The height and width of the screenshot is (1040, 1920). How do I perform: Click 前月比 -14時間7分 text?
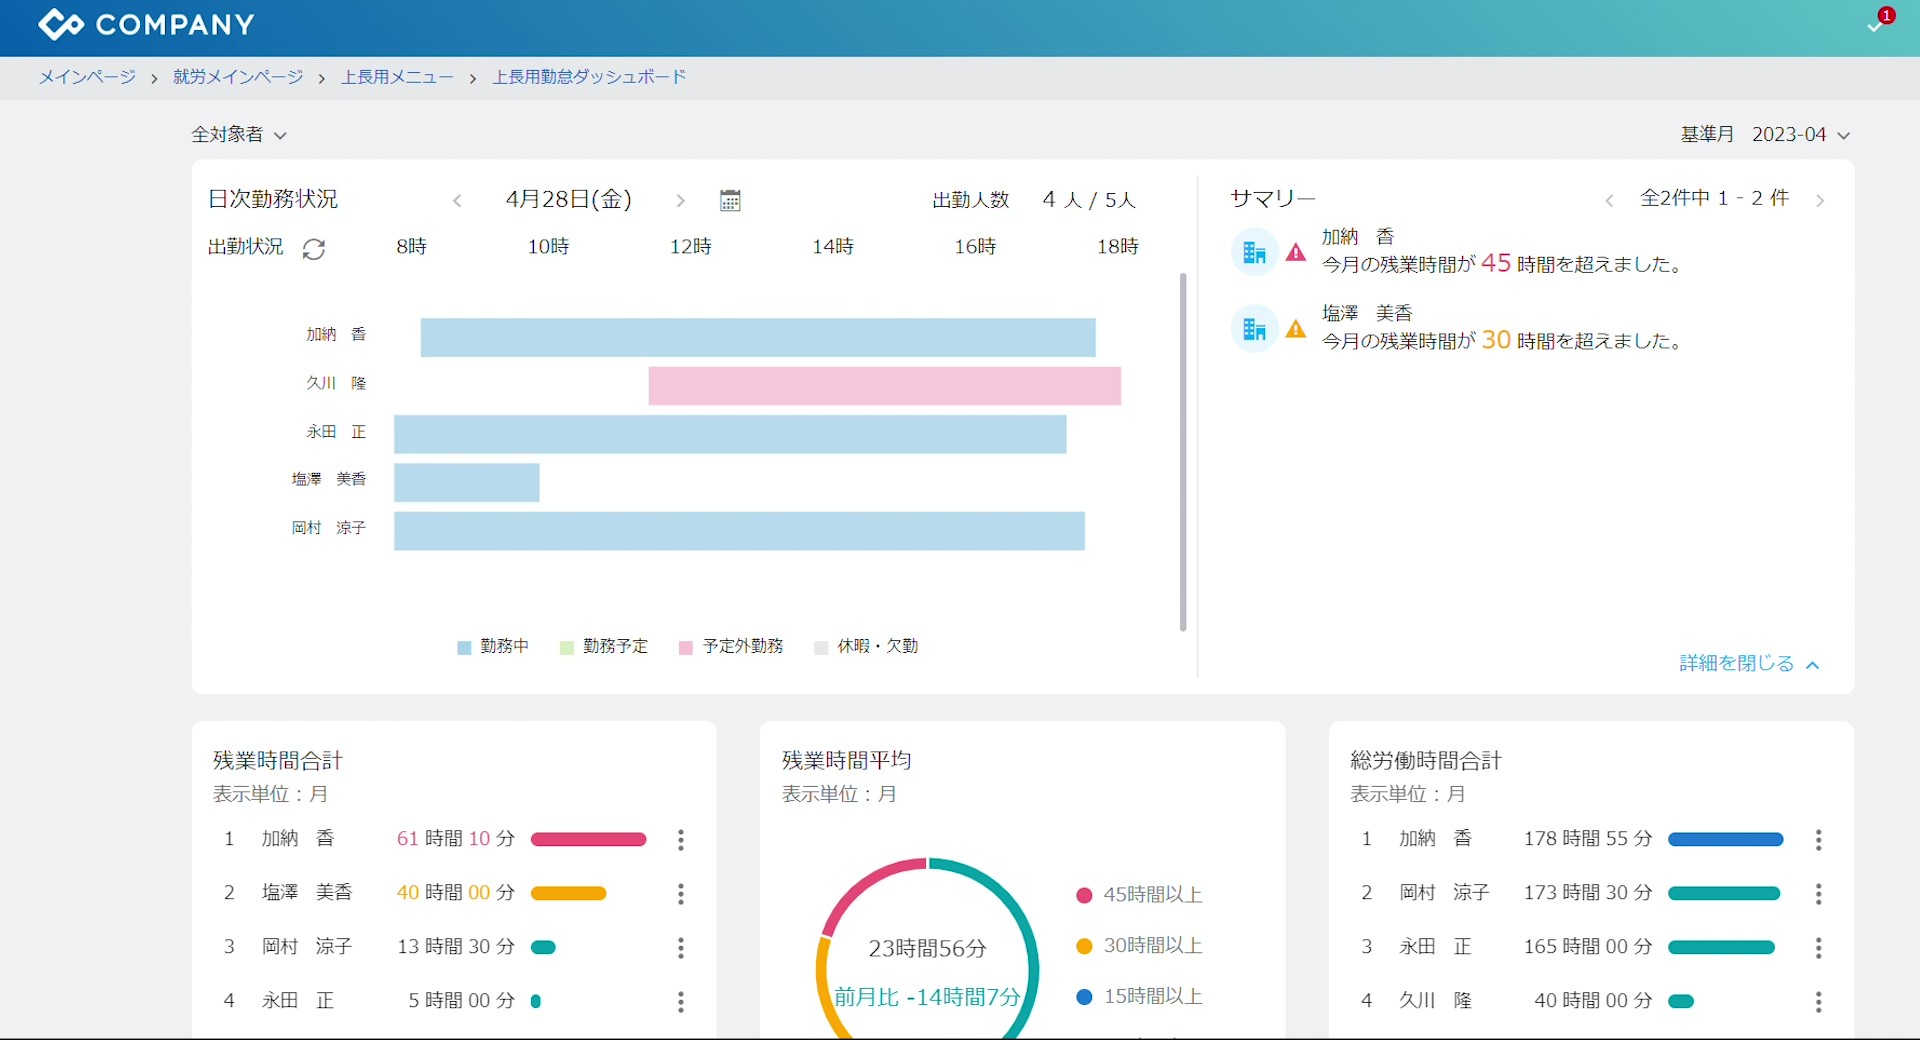pyautogui.click(x=927, y=998)
